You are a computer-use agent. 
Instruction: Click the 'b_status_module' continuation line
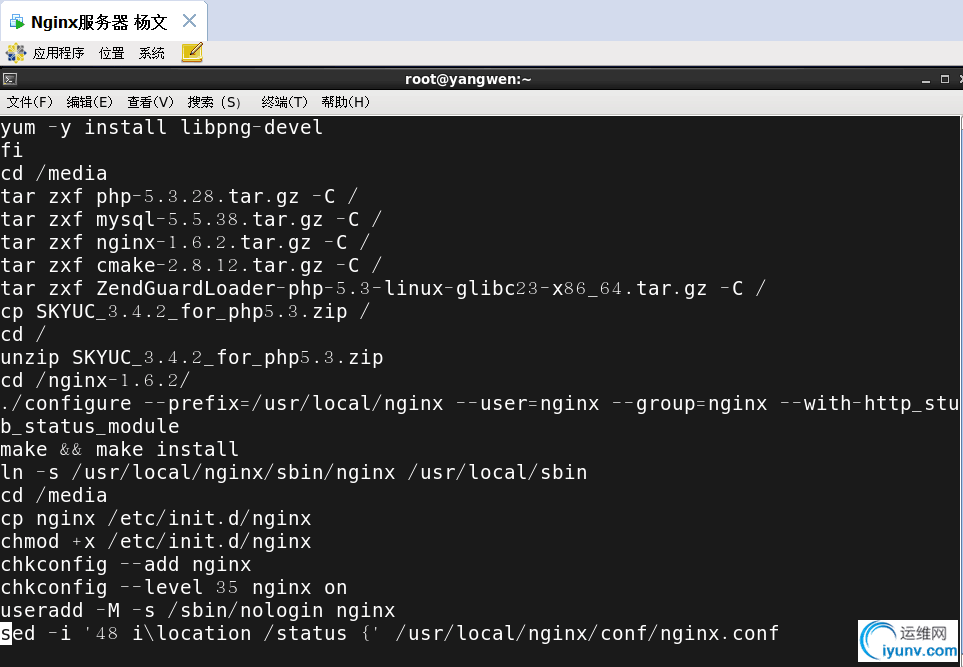pos(90,427)
